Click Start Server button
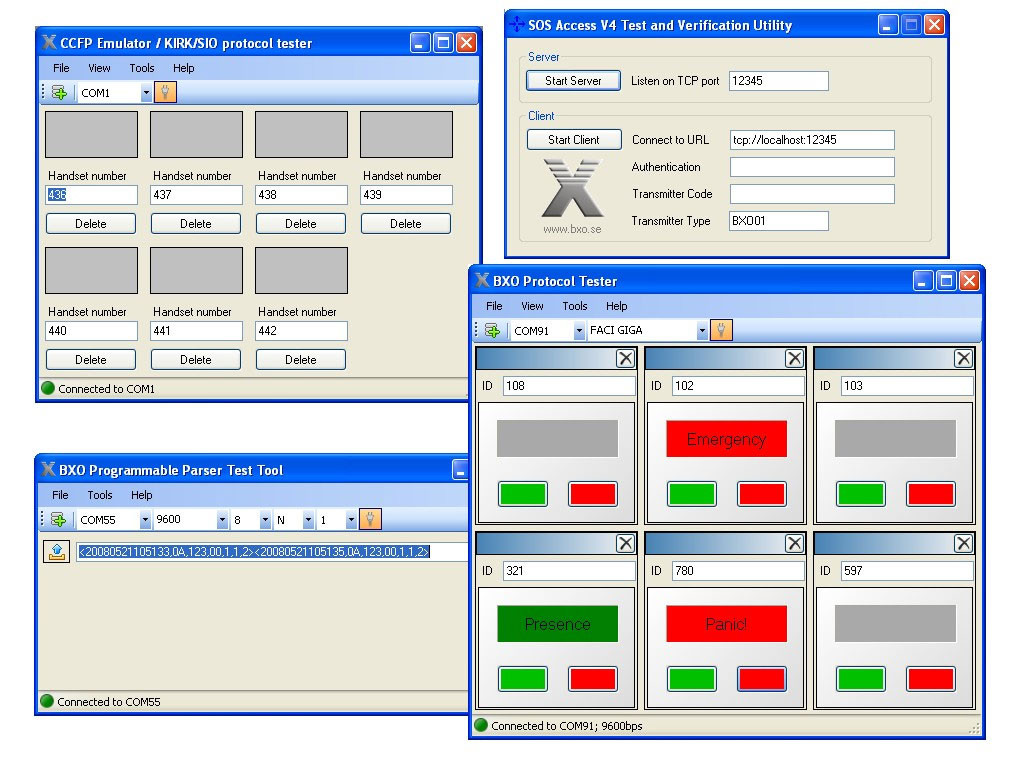Viewport: 1024px width, 768px height. pos(573,80)
